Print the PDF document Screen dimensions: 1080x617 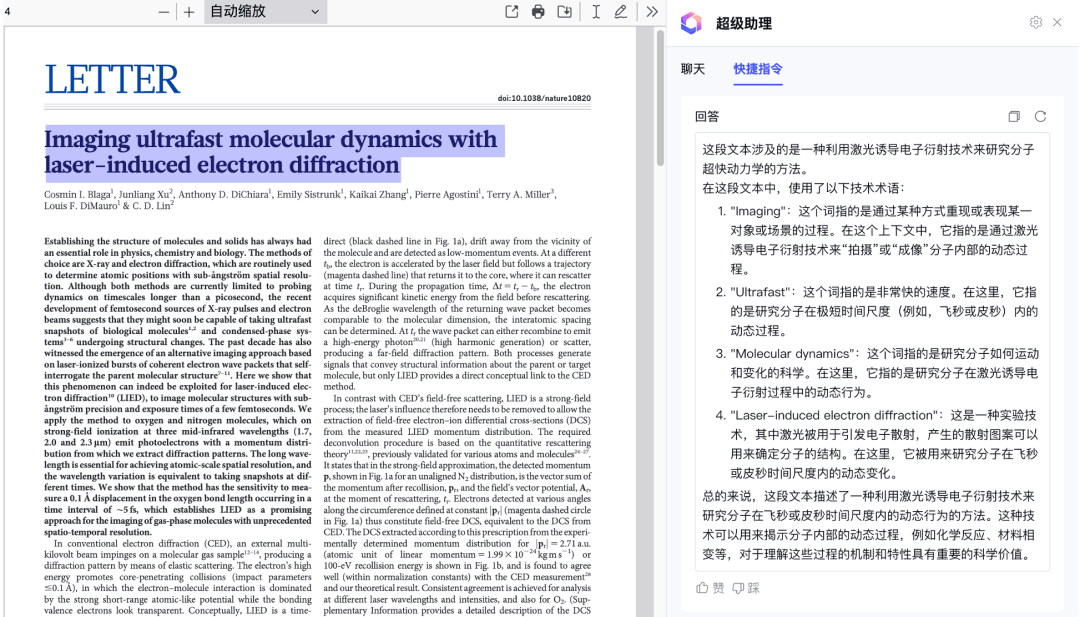click(538, 12)
